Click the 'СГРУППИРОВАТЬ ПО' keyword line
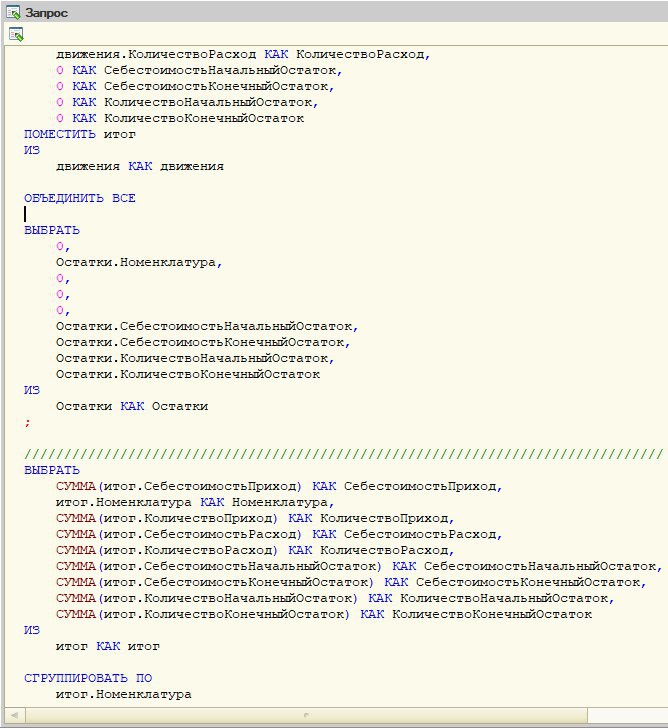 (88, 678)
